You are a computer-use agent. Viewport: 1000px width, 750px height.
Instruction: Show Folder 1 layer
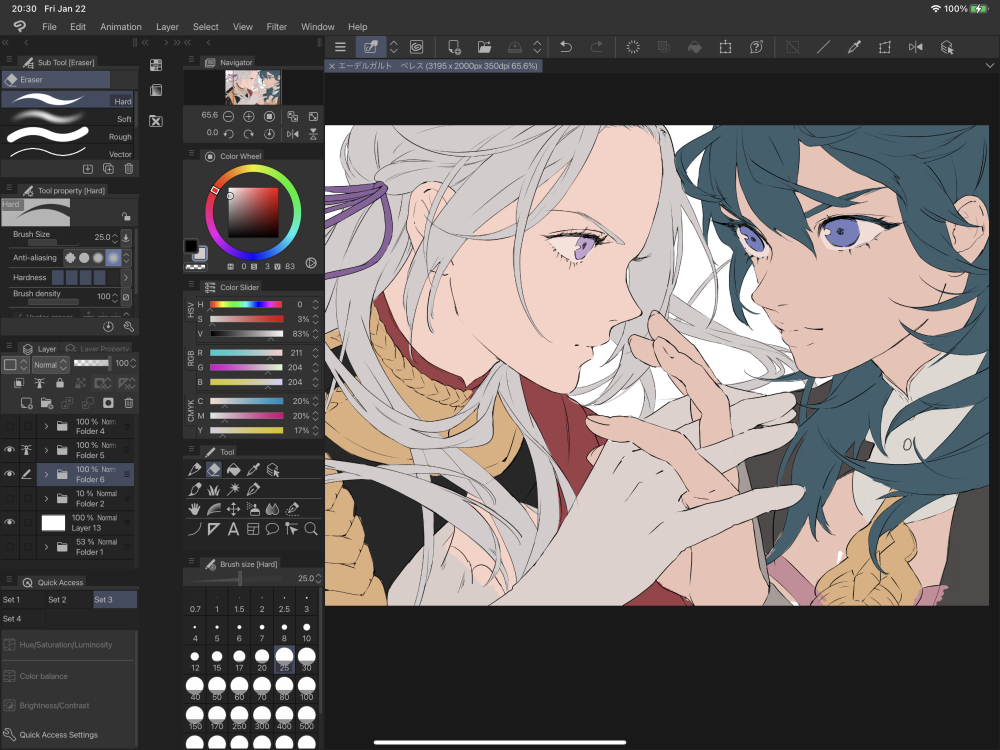click(10, 547)
